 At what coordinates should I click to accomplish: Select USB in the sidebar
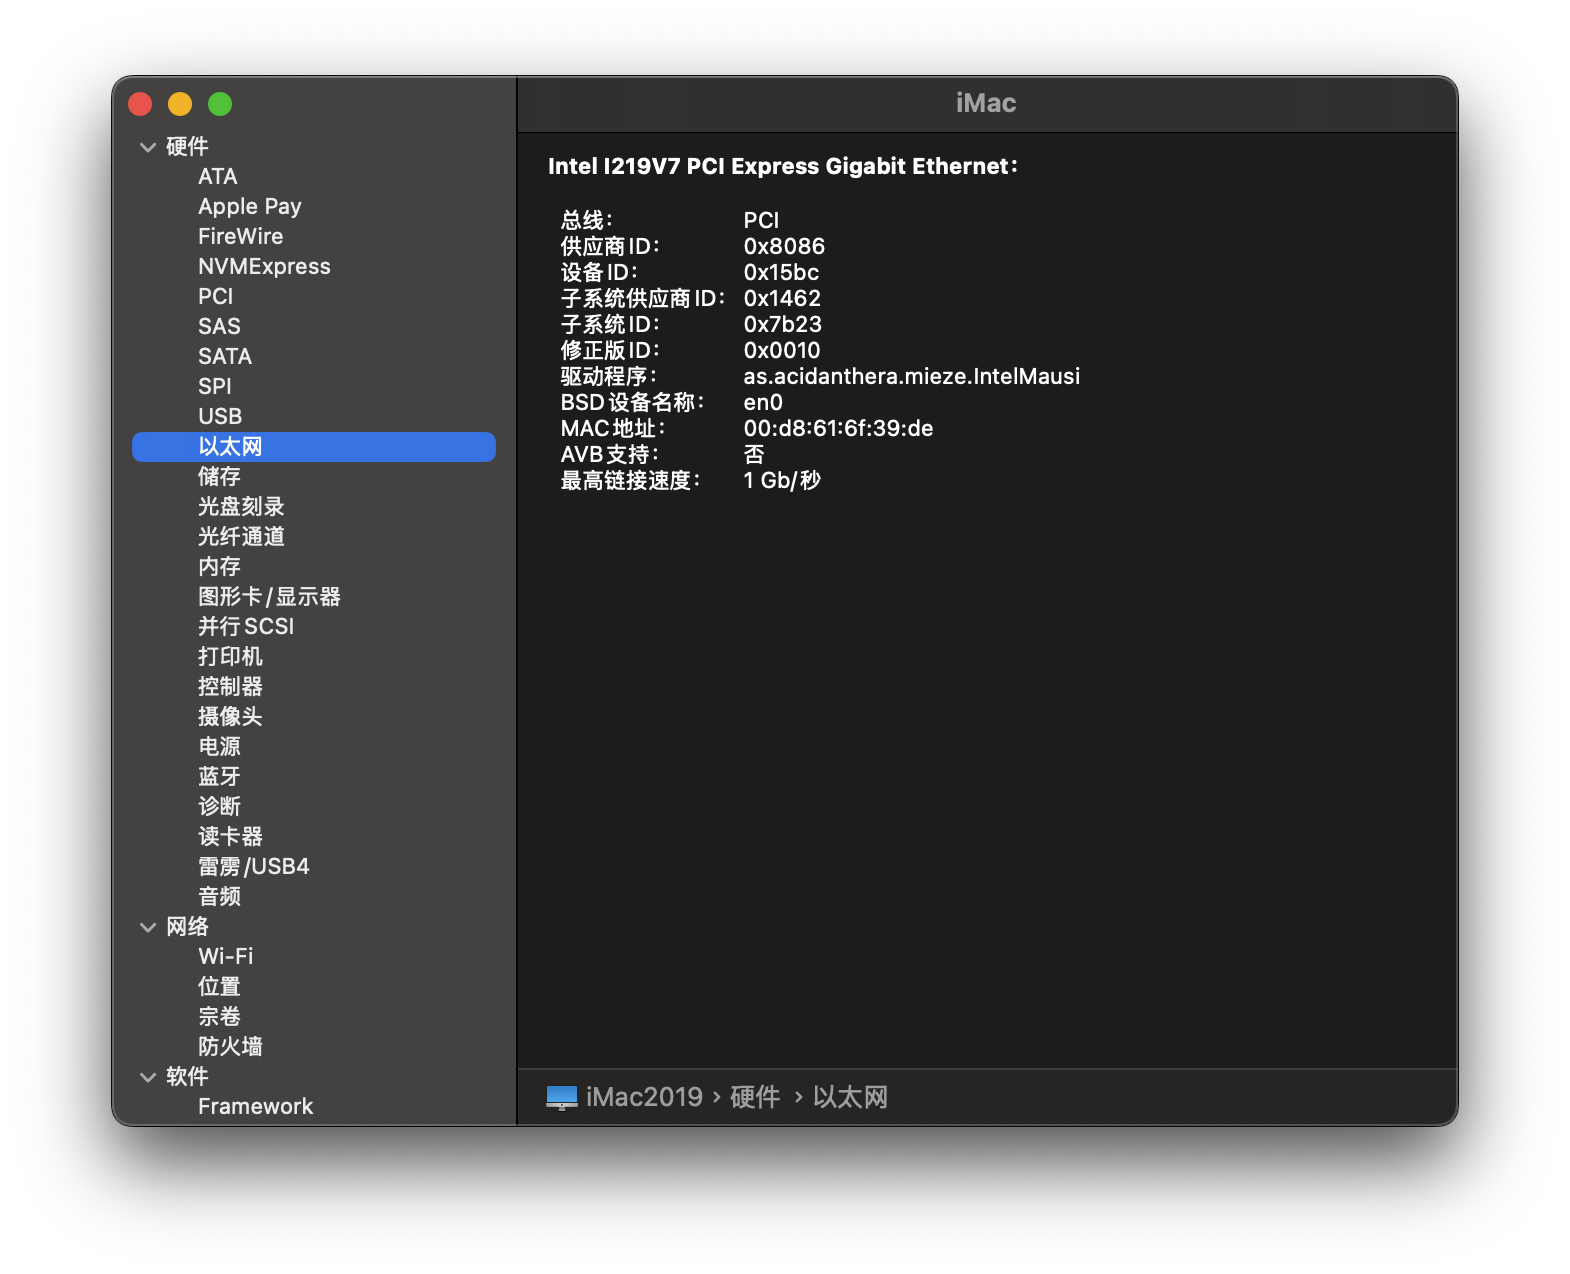[x=314, y=417]
